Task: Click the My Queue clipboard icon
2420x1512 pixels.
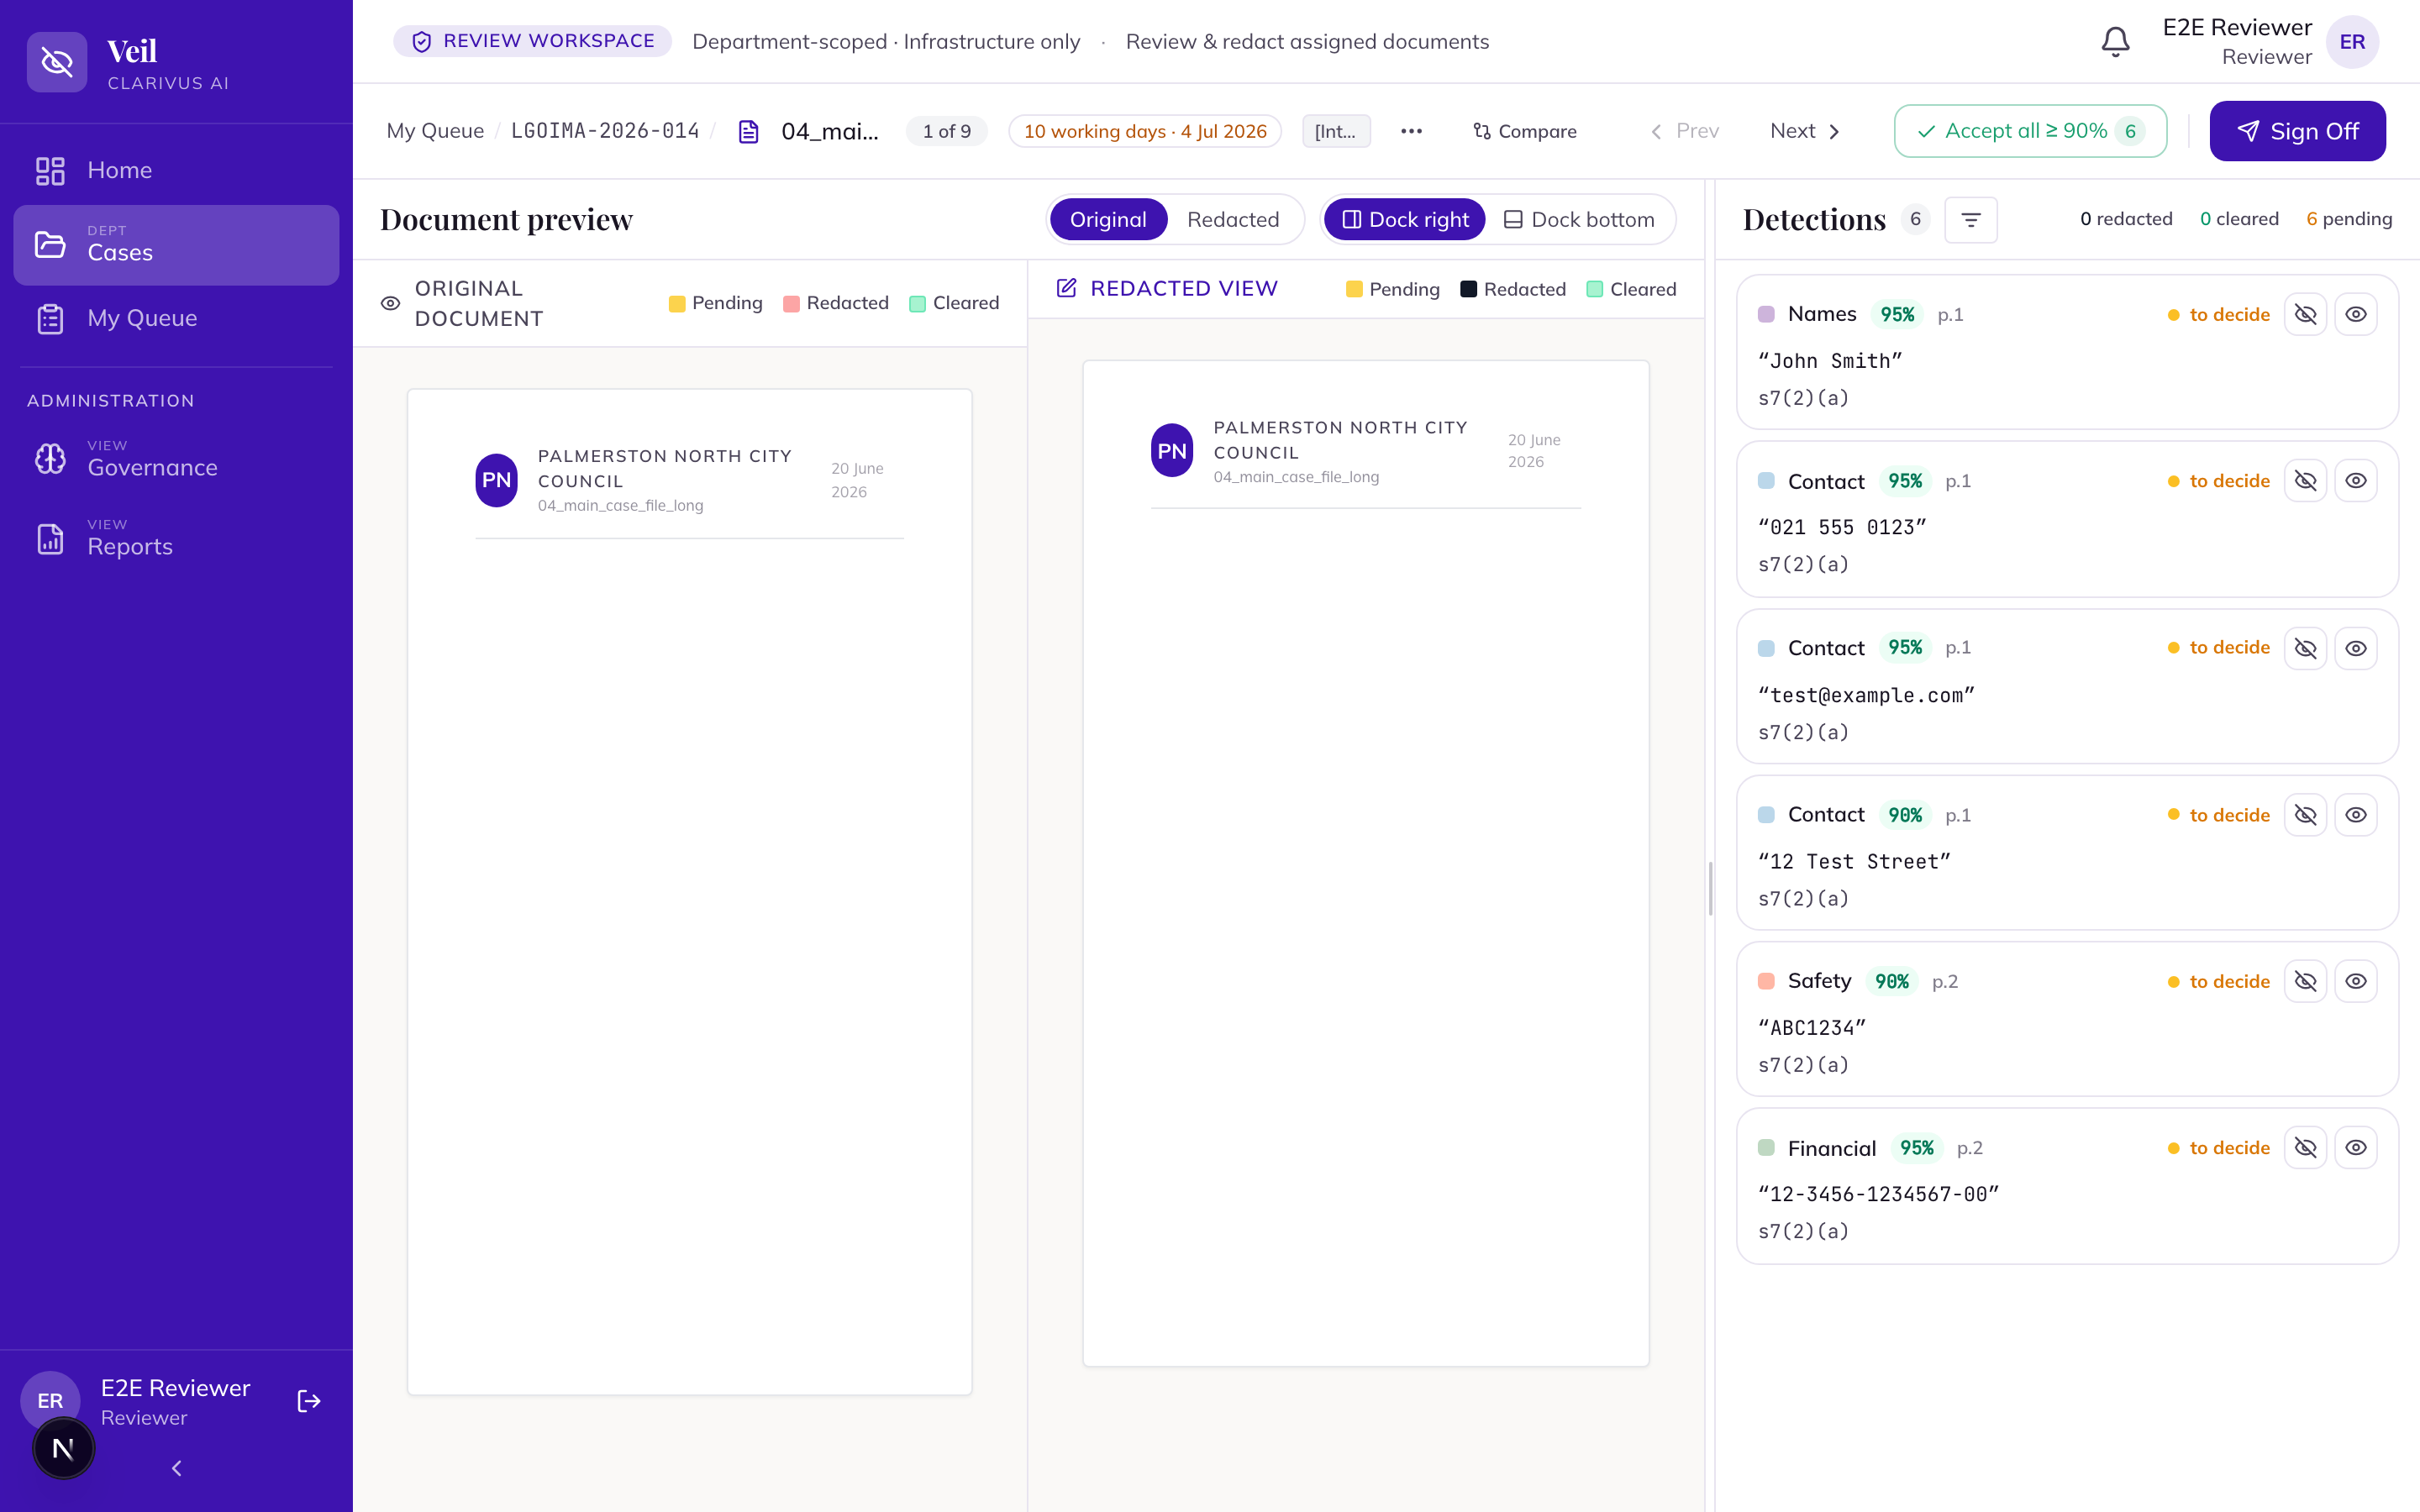Action: (x=50, y=318)
